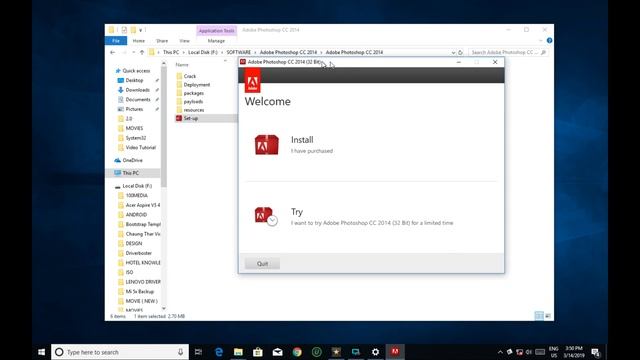Click ENG language indicator in tray
This screenshot has width=640, height=360.
tap(553, 352)
